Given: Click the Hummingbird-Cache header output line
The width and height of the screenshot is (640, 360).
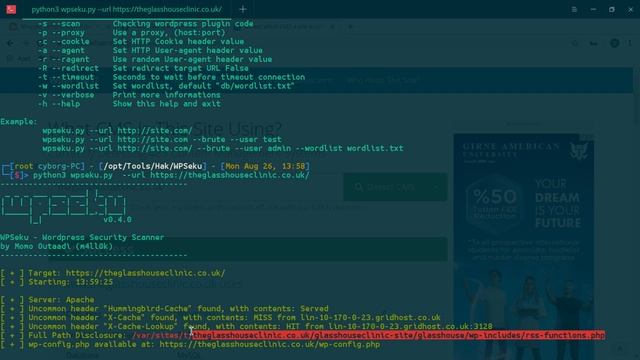Looking at the screenshot, I should point(164,309).
